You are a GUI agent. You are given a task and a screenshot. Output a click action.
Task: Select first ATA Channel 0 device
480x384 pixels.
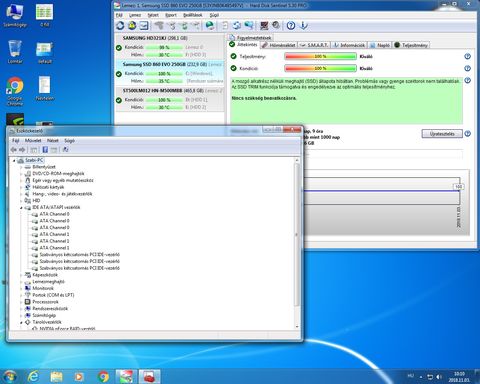pyautogui.click(x=51, y=214)
